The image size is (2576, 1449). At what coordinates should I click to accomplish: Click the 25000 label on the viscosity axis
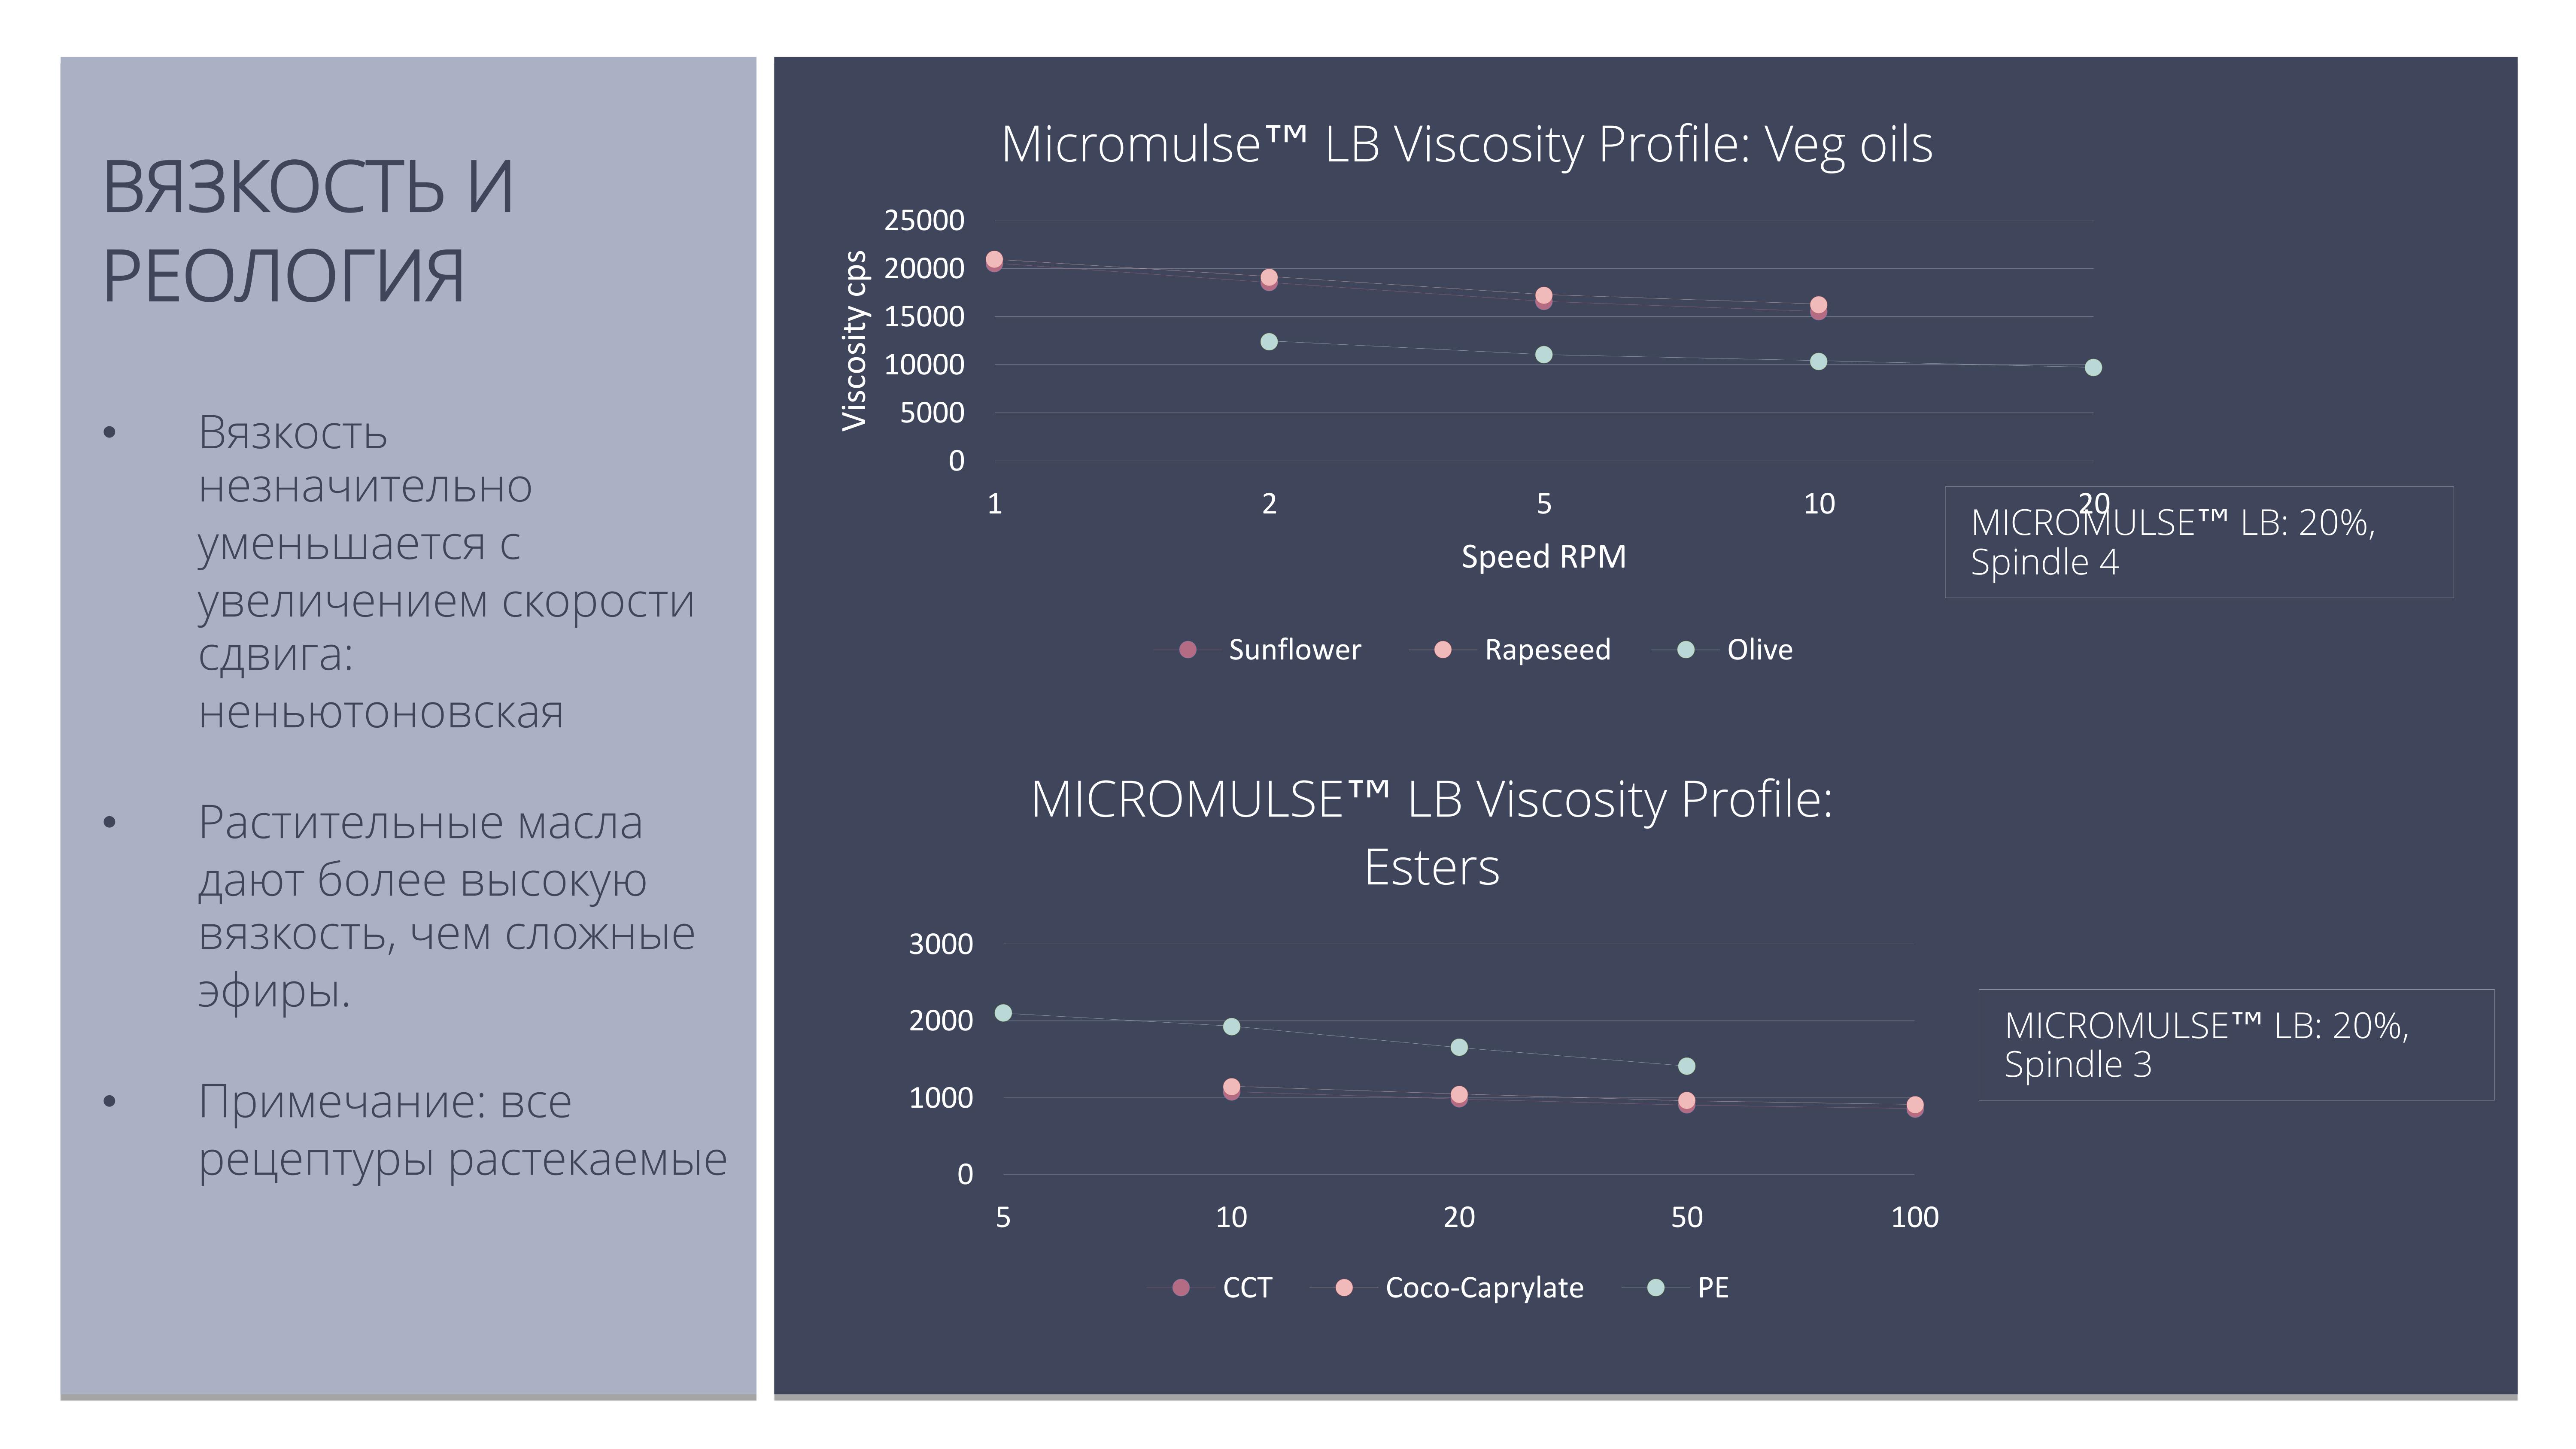coord(924,221)
